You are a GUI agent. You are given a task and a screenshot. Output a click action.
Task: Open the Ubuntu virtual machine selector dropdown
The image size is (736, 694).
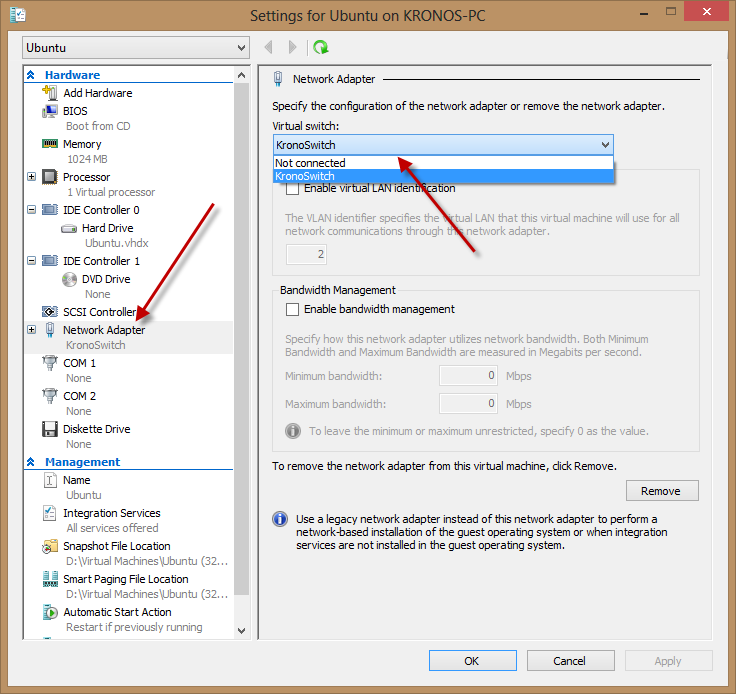[x=136, y=48]
